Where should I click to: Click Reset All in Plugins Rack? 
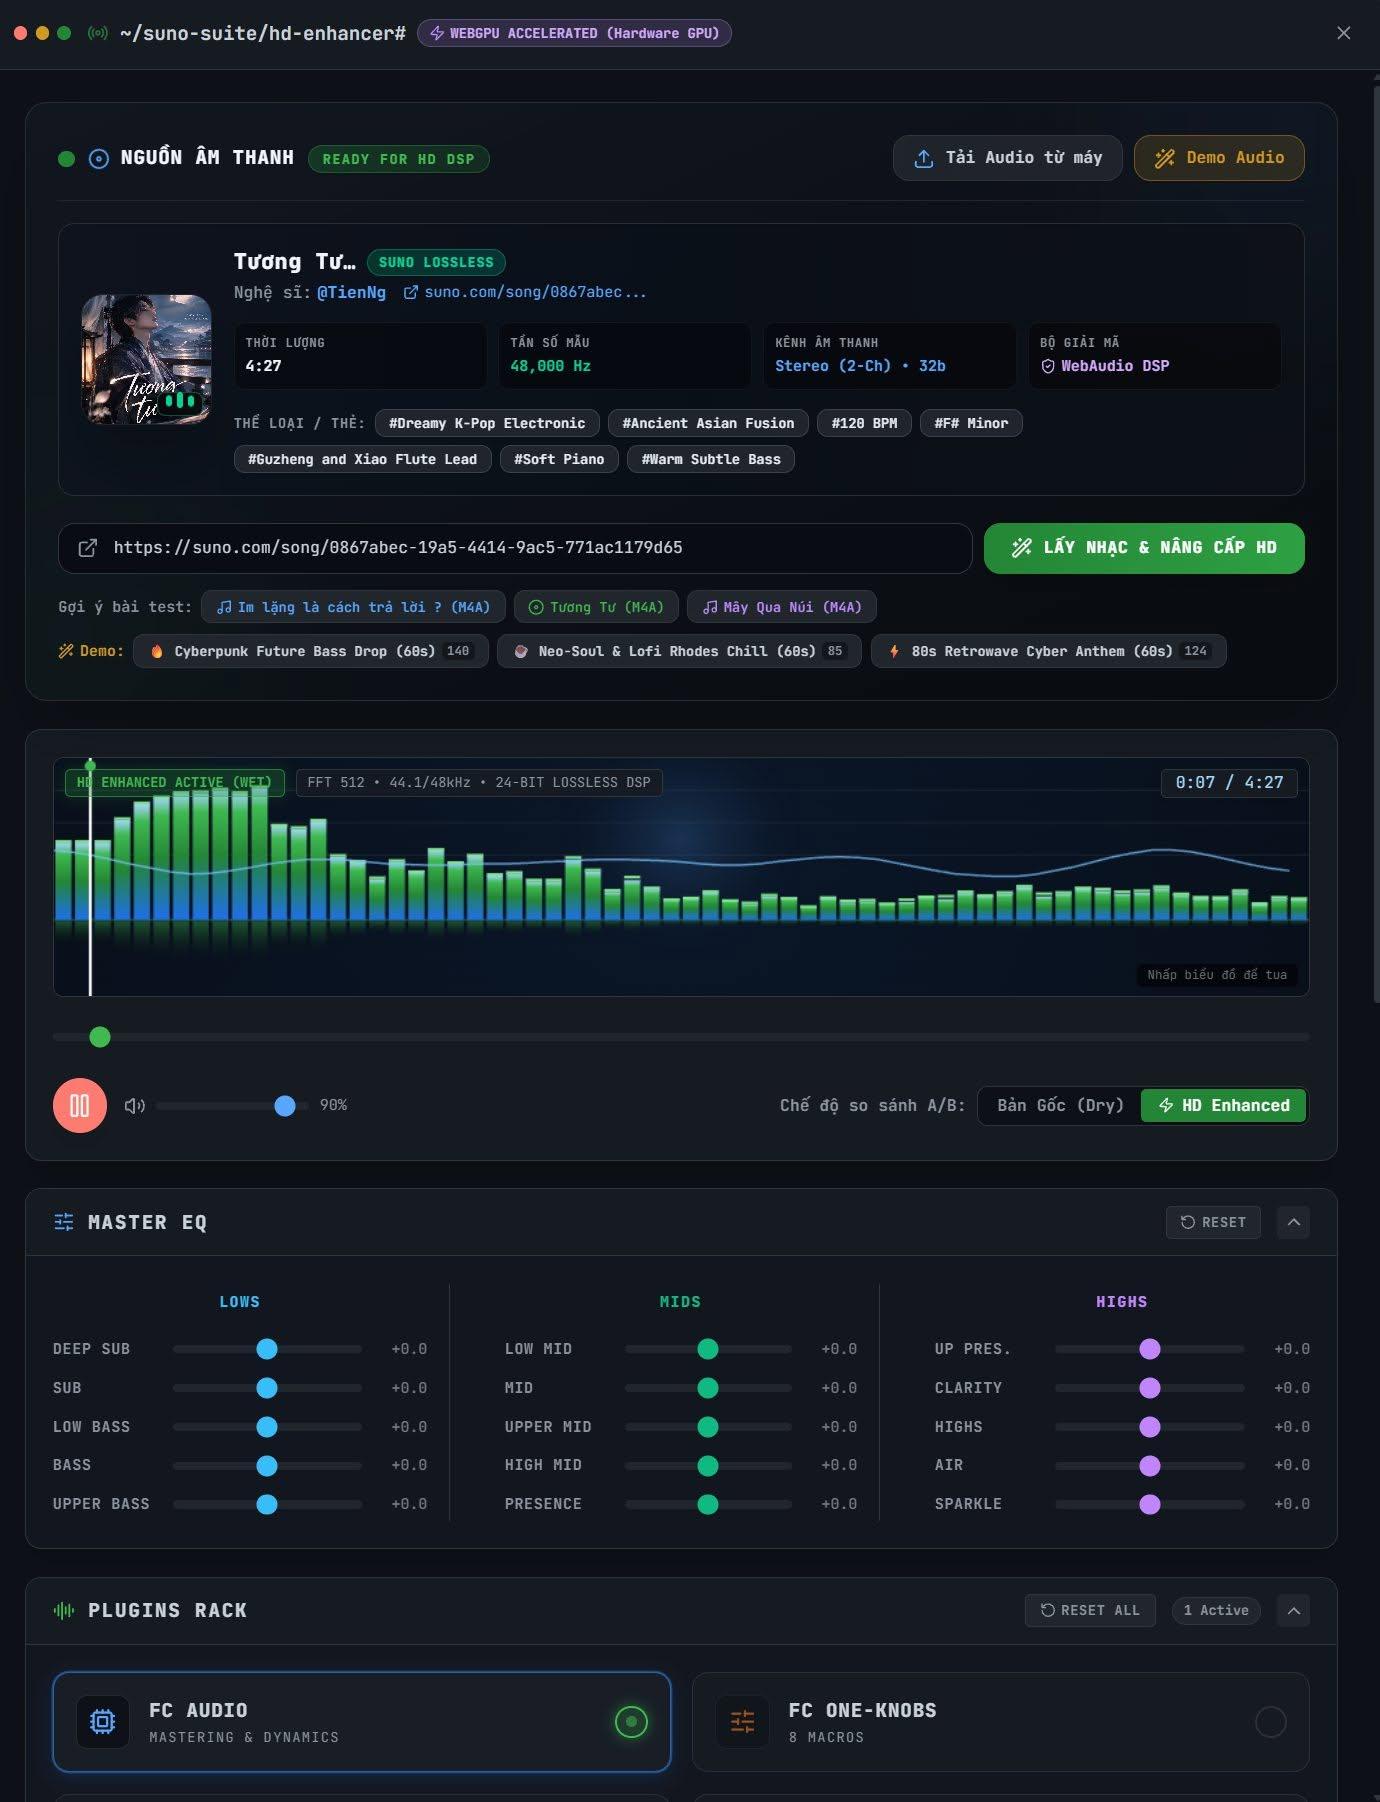(x=1090, y=1610)
